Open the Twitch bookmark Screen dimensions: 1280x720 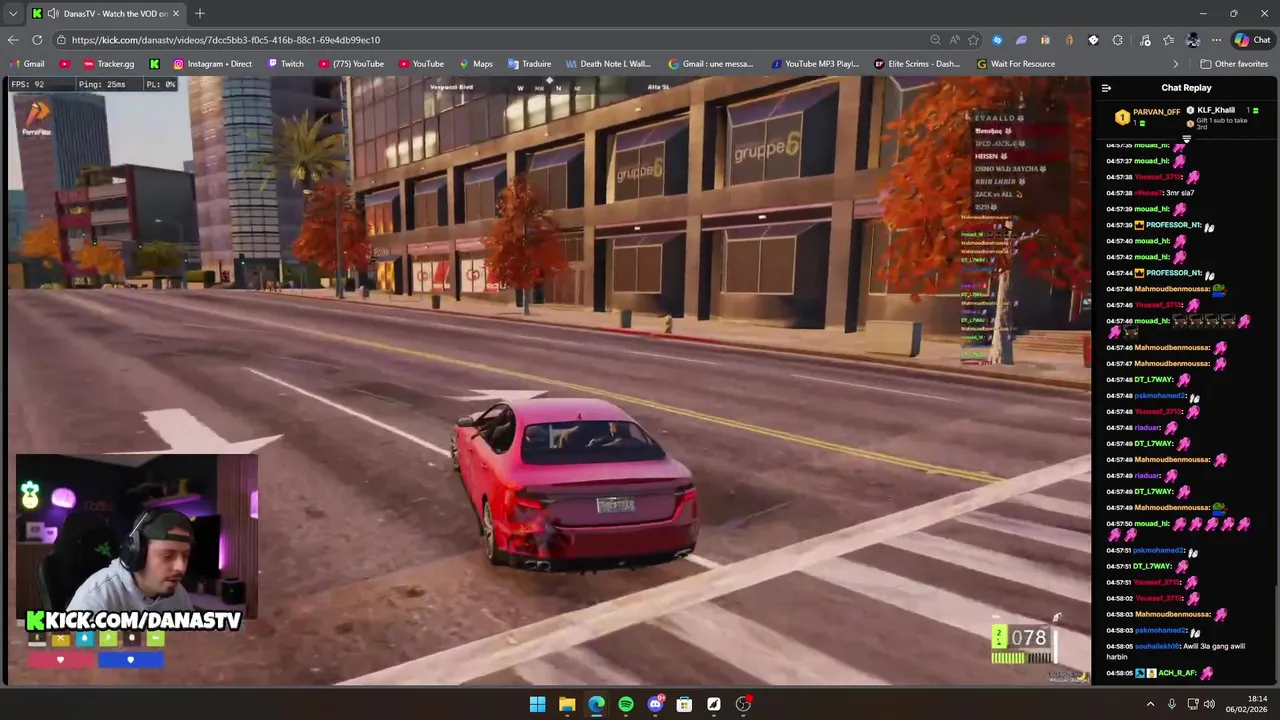point(285,64)
